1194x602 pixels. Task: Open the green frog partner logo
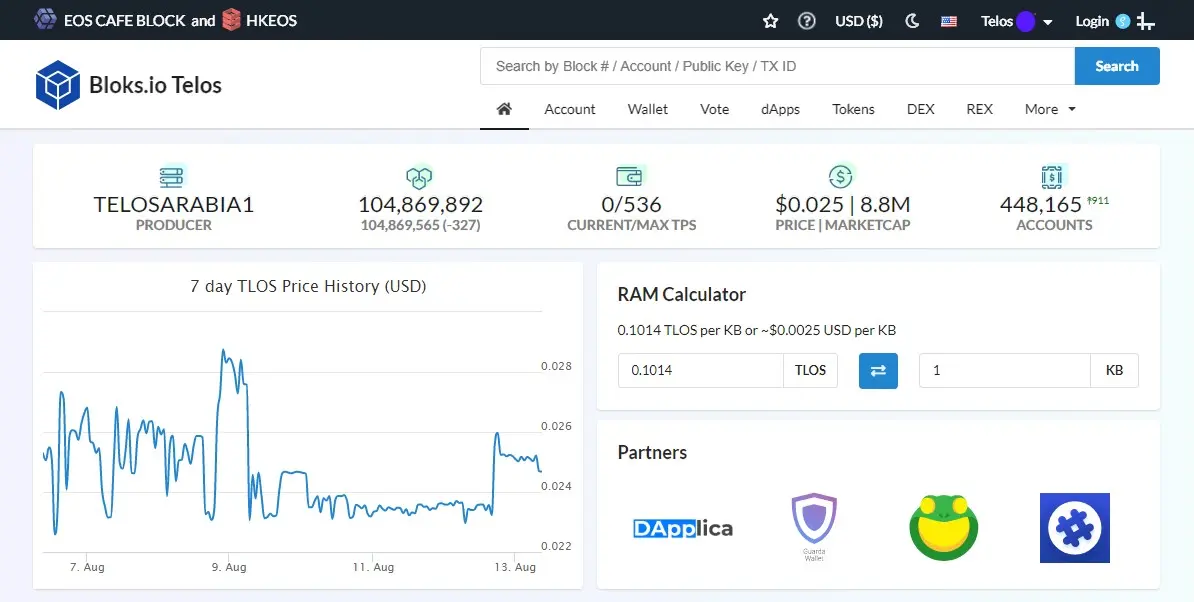(943, 527)
